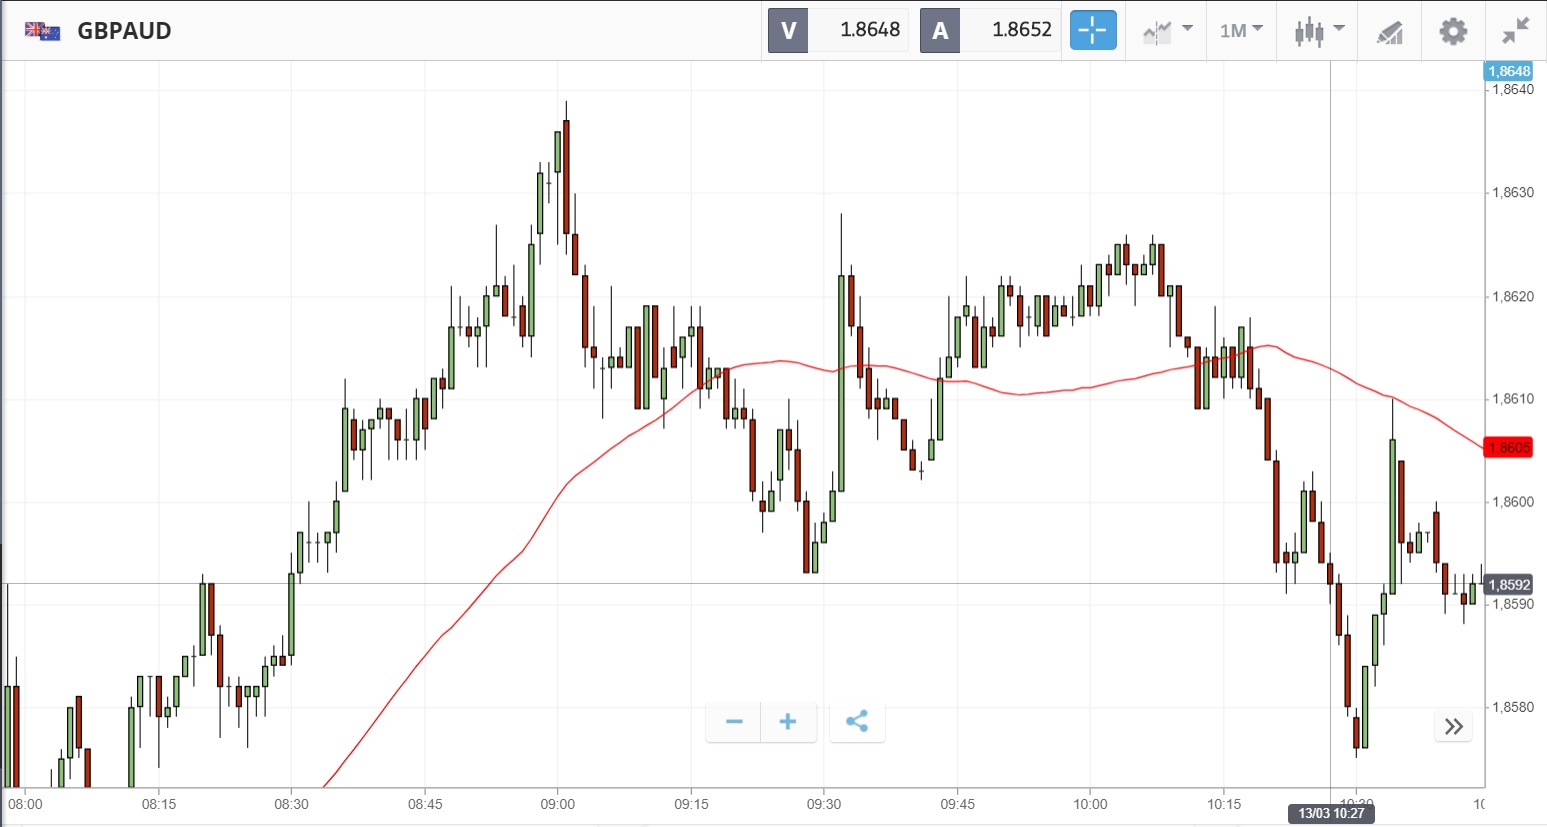Select the drawing tools icon
The width and height of the screenshot is (1547, 827).
click(x=1389, y=32)
